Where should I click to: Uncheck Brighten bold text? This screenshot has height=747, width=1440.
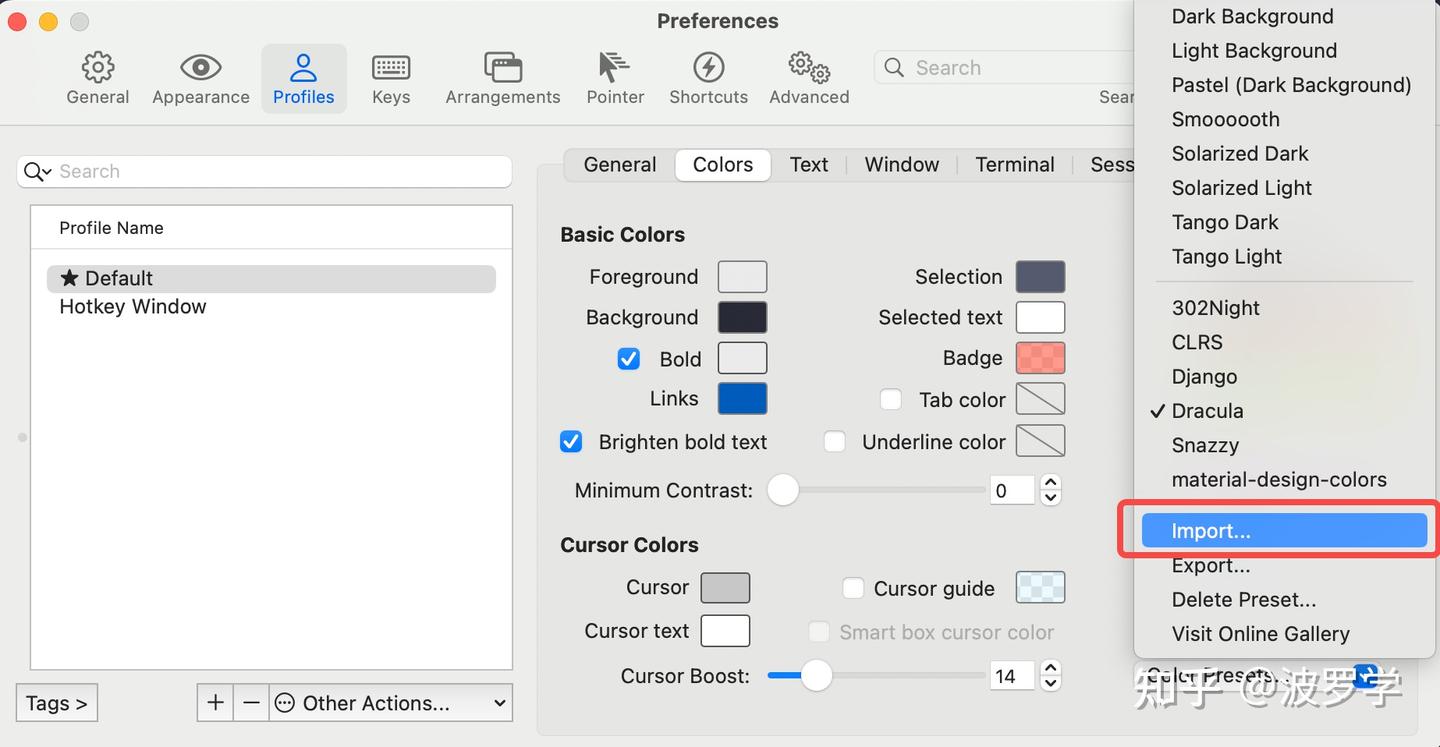click(x=570, y=441)
